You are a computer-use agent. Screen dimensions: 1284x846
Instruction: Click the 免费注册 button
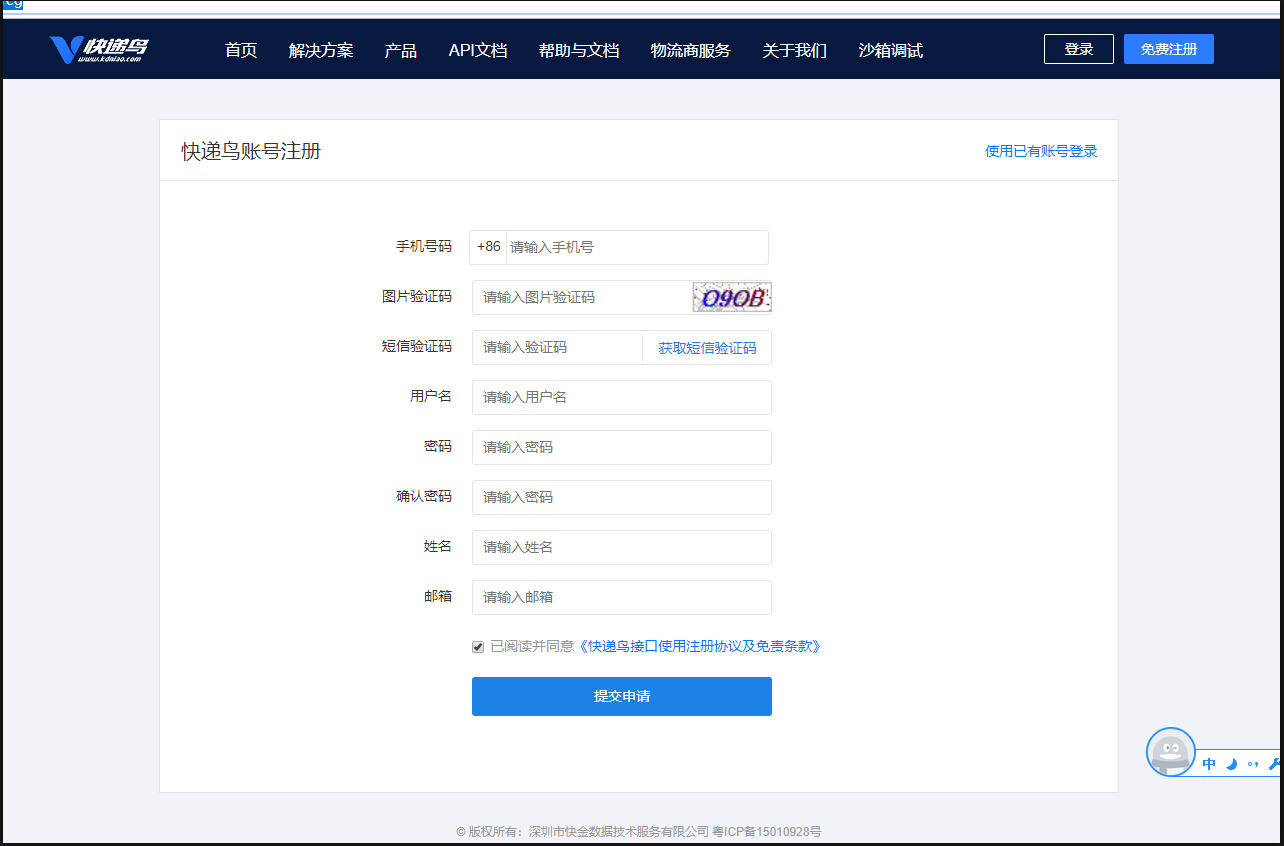[x=1169, y=49]
